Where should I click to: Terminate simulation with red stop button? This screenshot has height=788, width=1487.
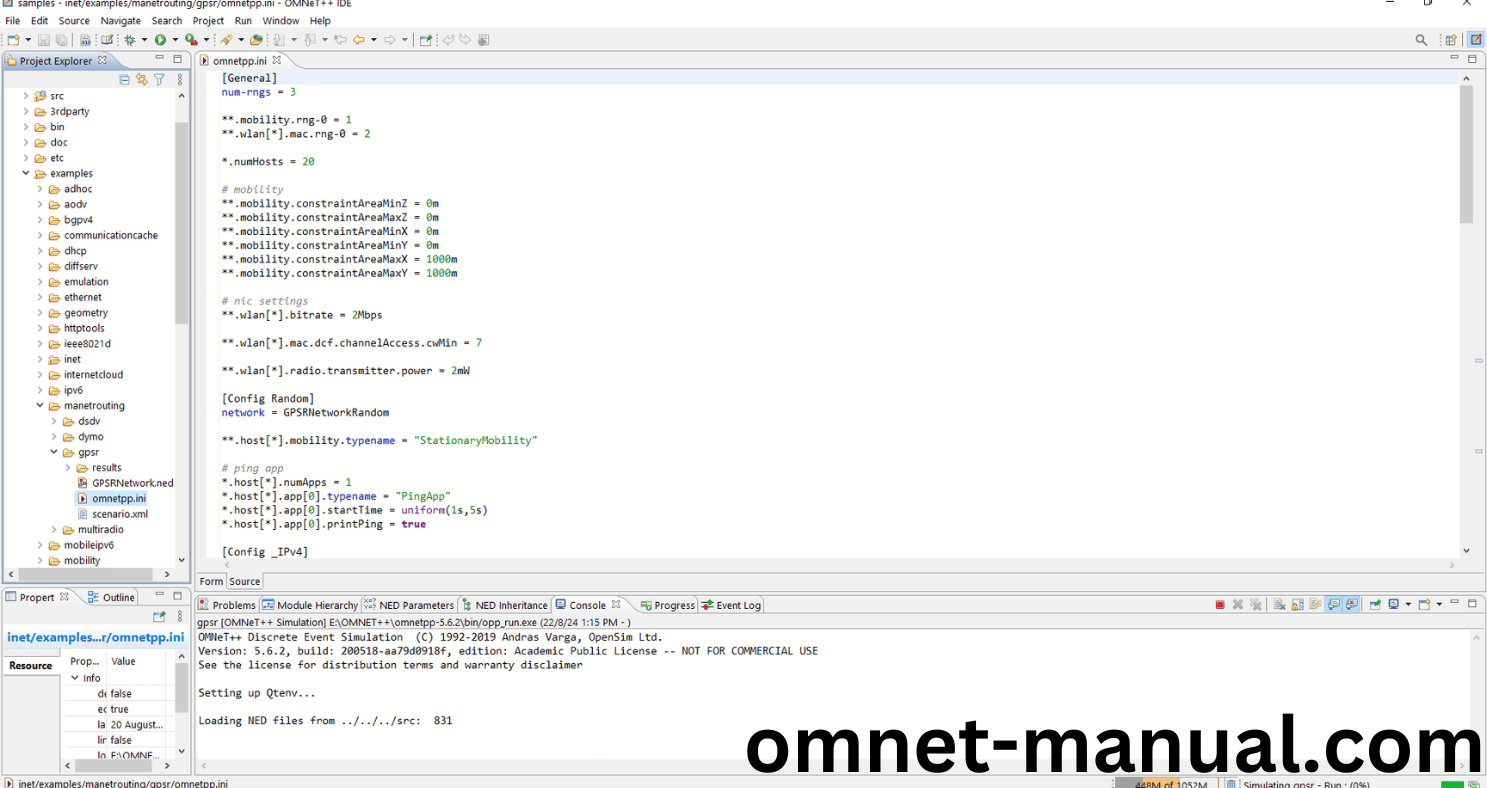click(1220, 605)
